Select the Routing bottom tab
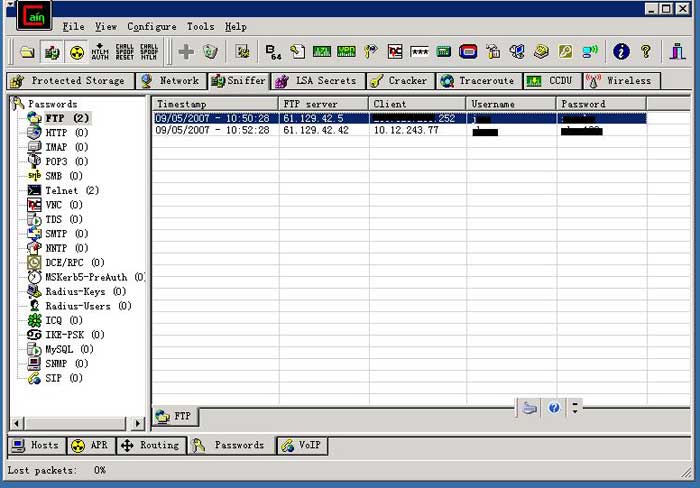This screenshot has height=488, width=700. tap(151, 446)
